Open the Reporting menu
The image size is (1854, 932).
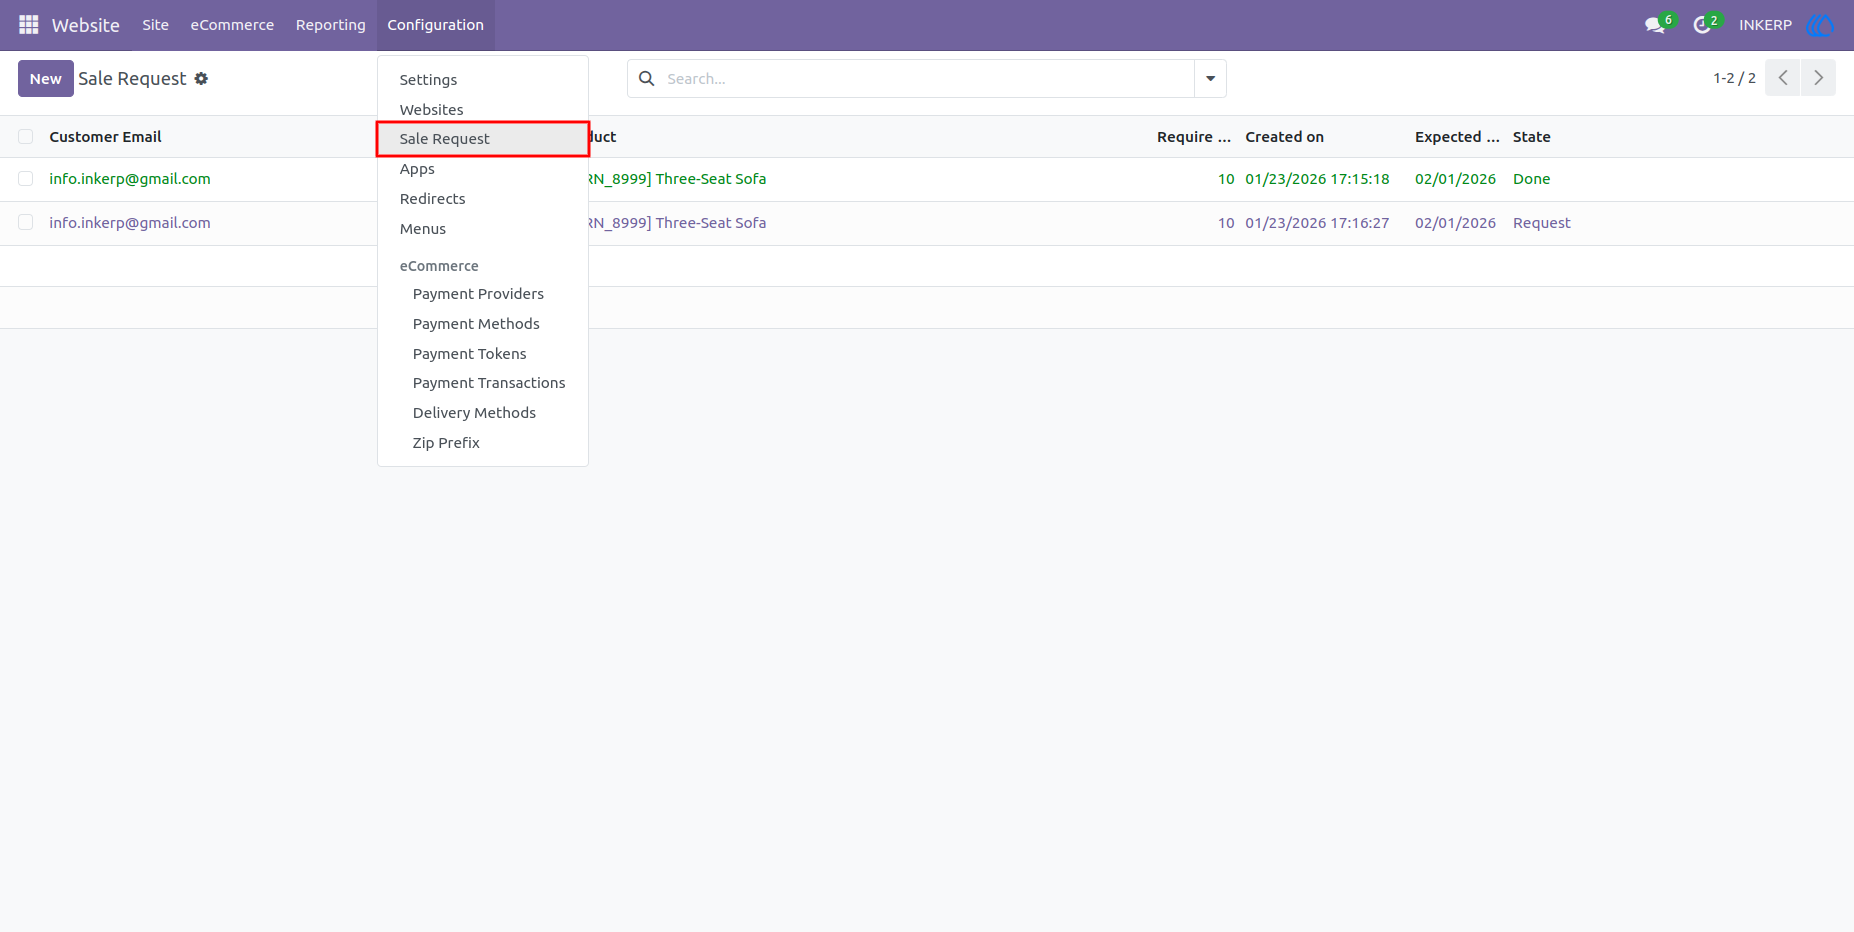tap(330, 25)
